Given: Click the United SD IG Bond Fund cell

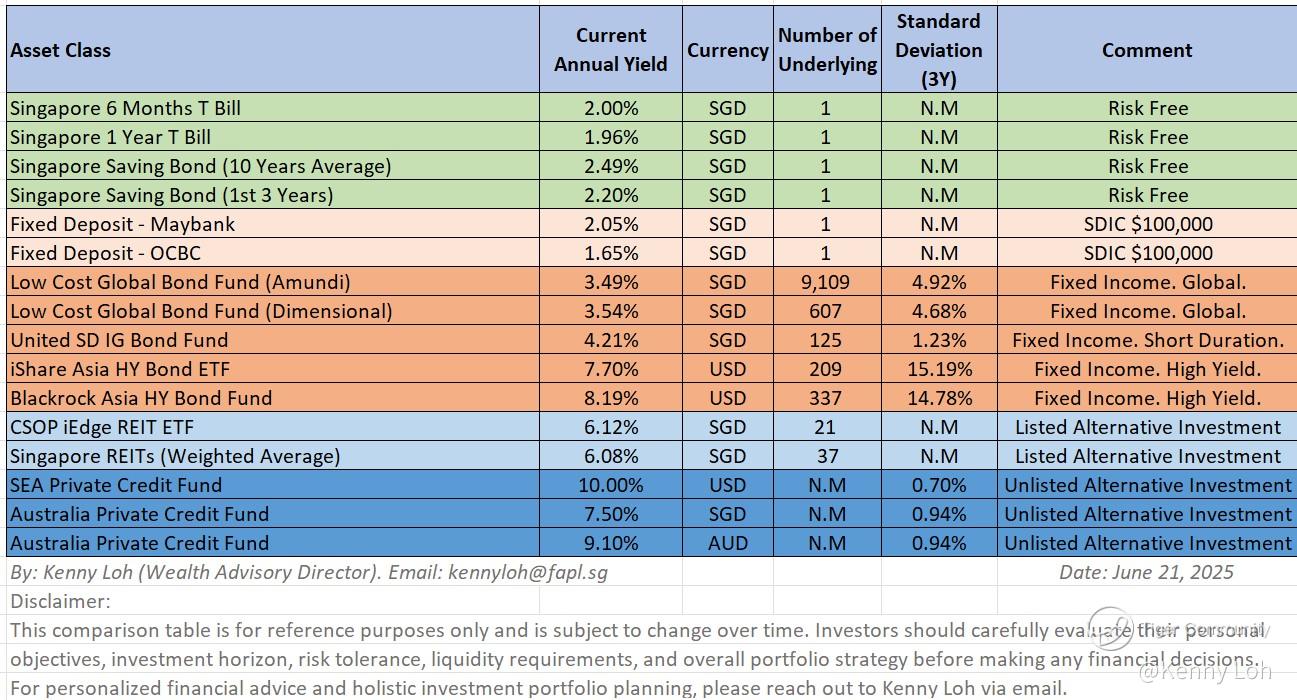Looking at the screenshot, I should pyautogui.click(x=119, y=340).
